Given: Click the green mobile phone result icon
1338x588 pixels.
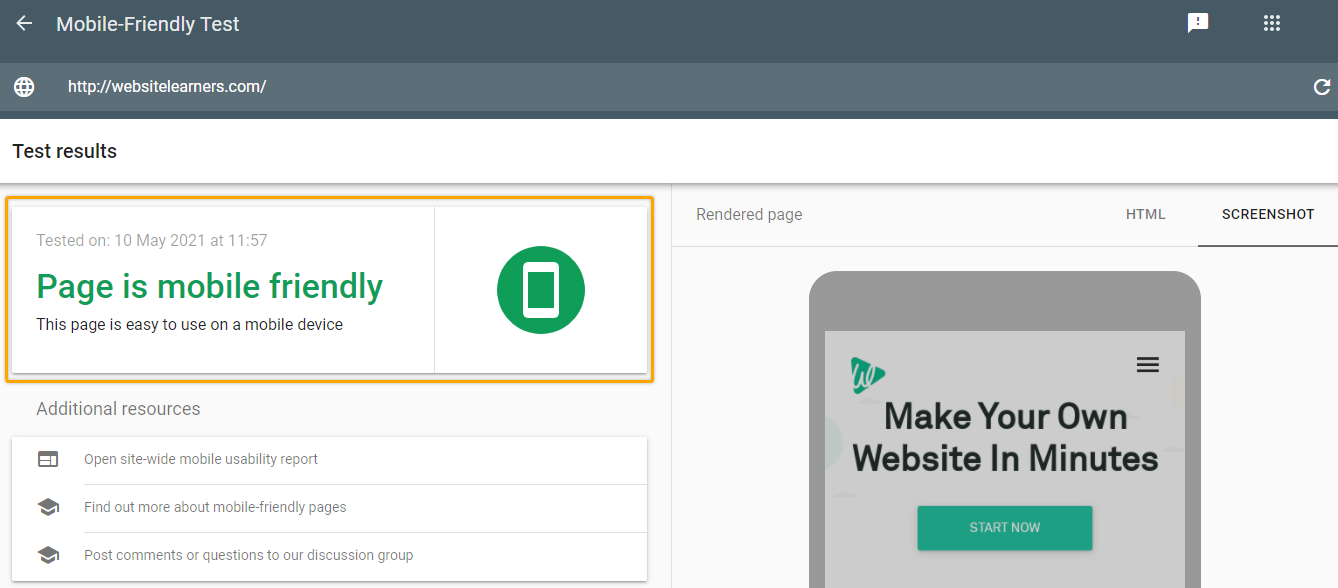Looking at the screenshot, I should [x=541, y=290].
